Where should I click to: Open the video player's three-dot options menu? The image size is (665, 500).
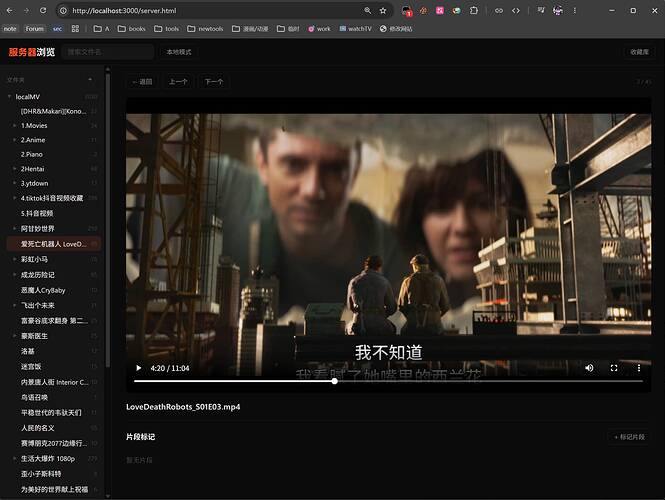coord(639,368)
